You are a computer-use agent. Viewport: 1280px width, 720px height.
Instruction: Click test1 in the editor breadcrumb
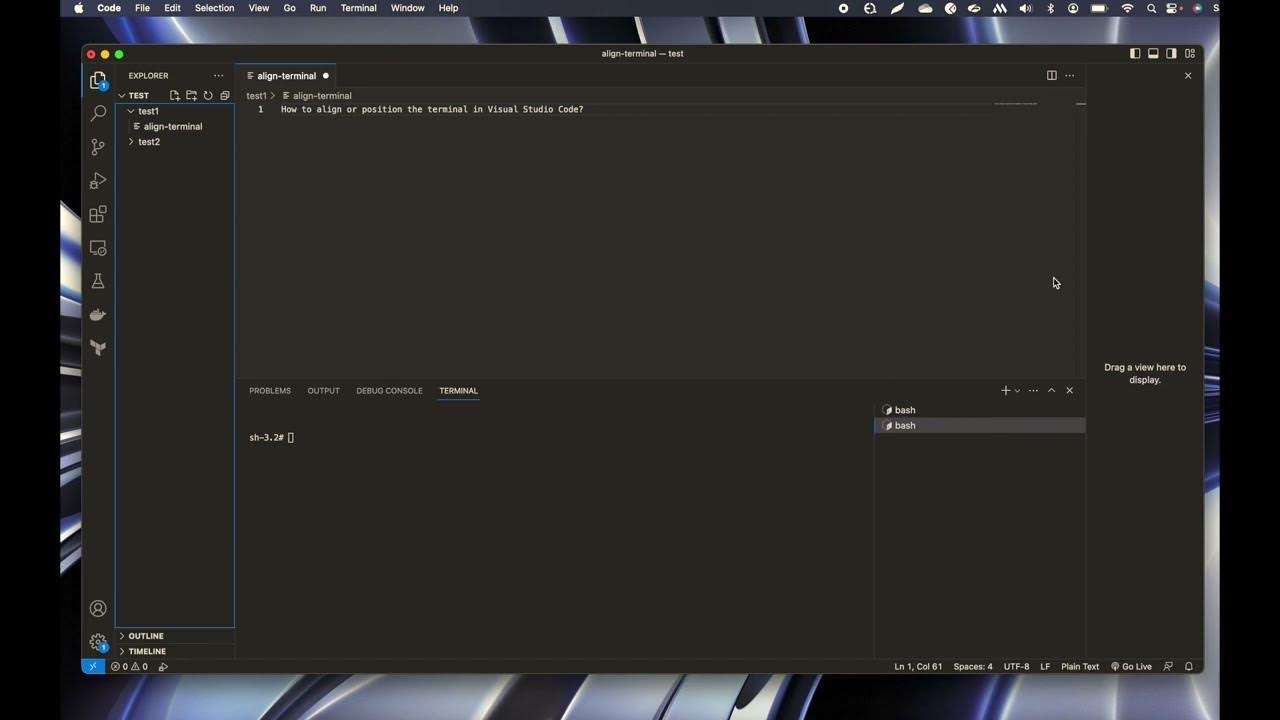257,96
